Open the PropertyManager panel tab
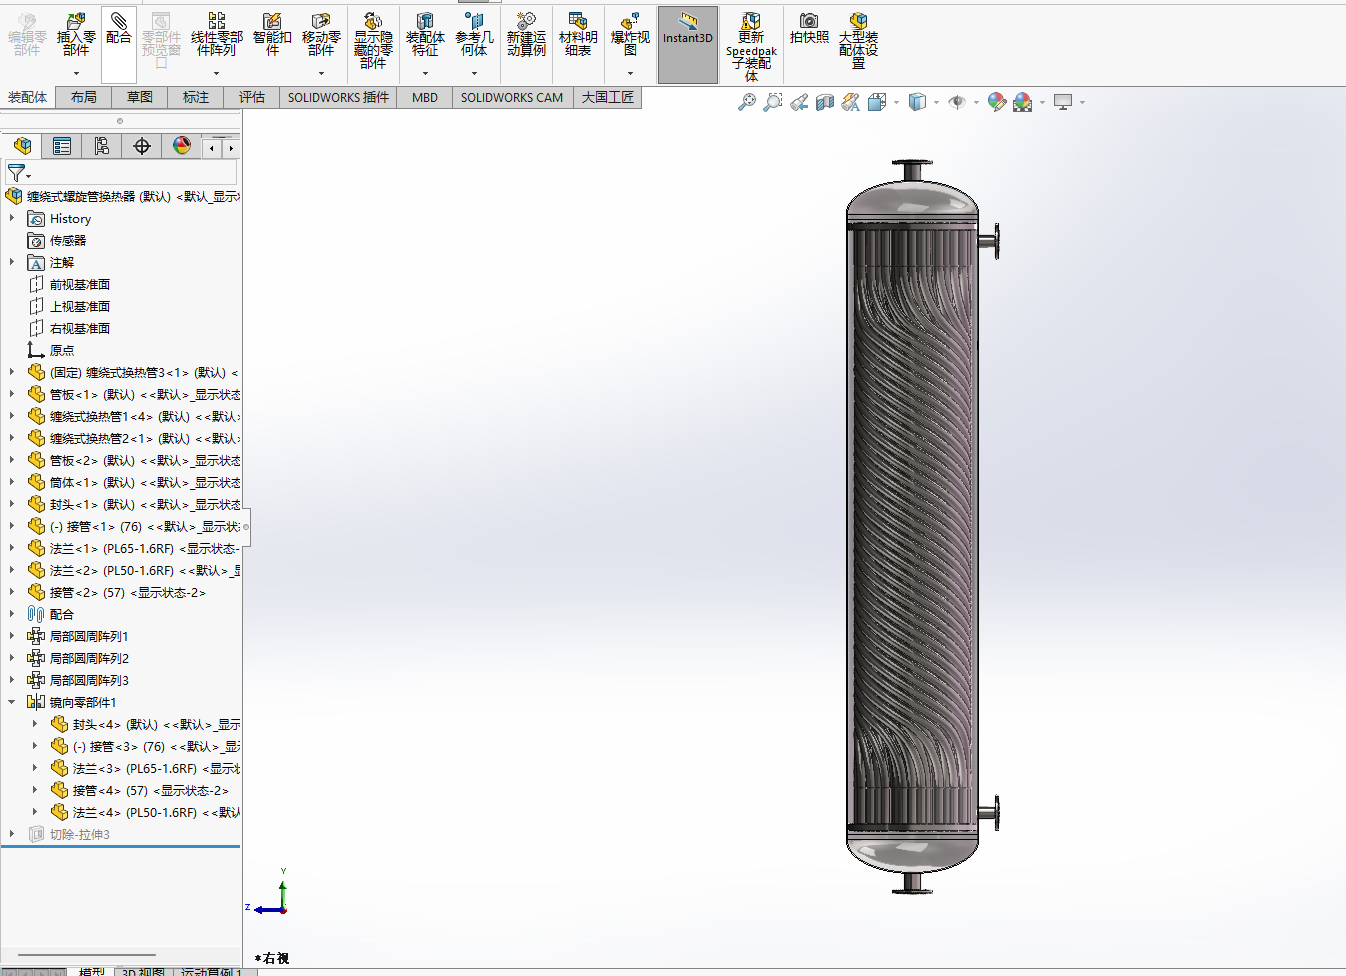This screenshot has height=976, width=1346. click(x=62, y=146)
